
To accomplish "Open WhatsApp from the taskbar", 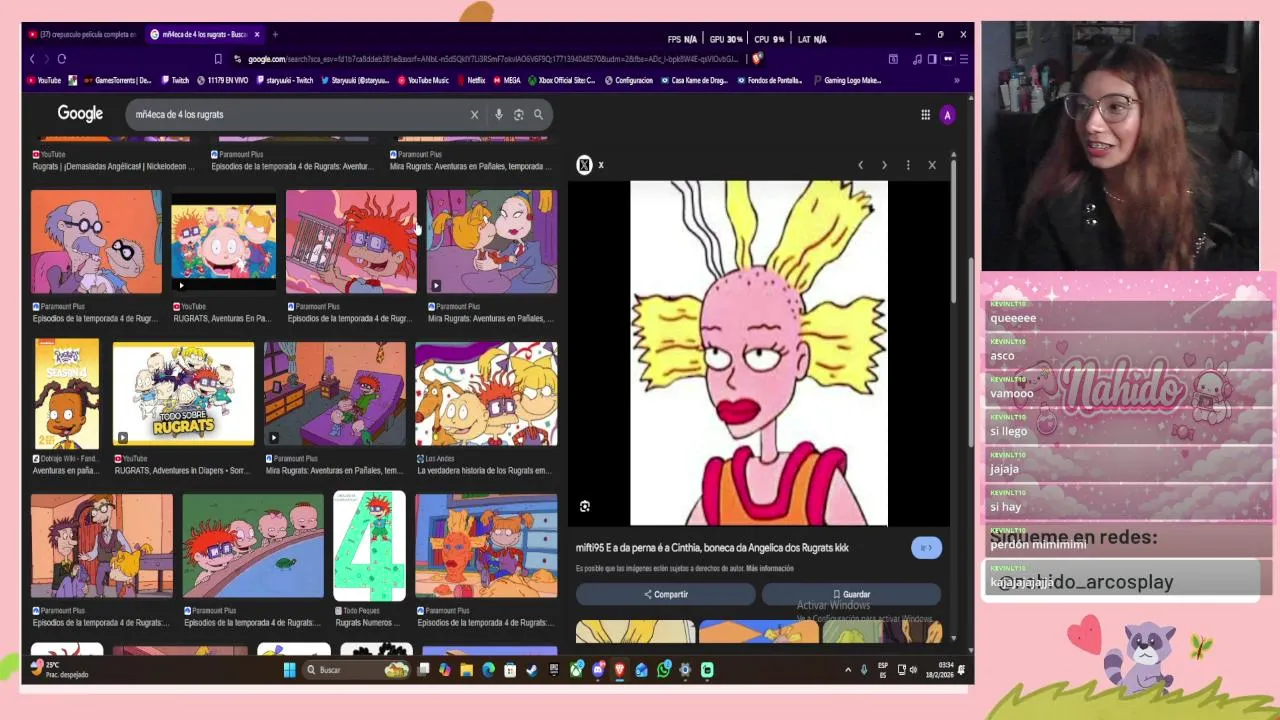I will [664, 670].
